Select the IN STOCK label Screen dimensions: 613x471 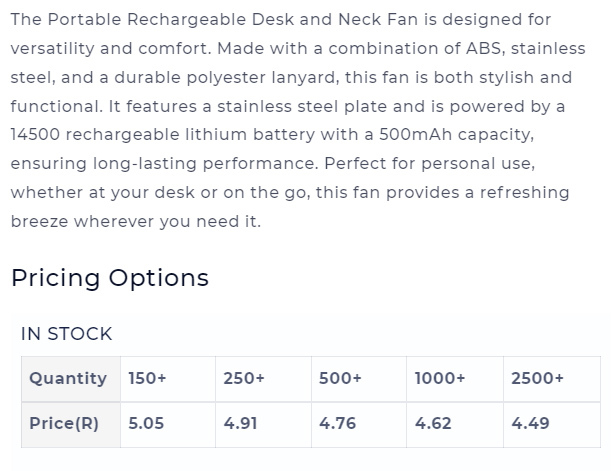(x=66, y=334)
